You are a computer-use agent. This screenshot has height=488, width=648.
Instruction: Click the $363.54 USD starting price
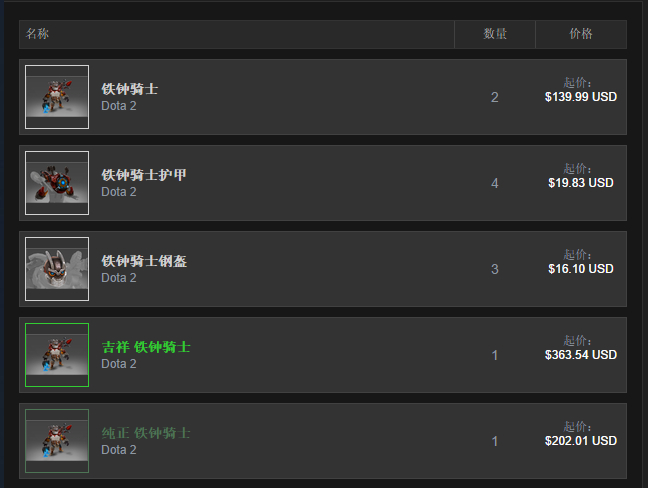(581, 356)
